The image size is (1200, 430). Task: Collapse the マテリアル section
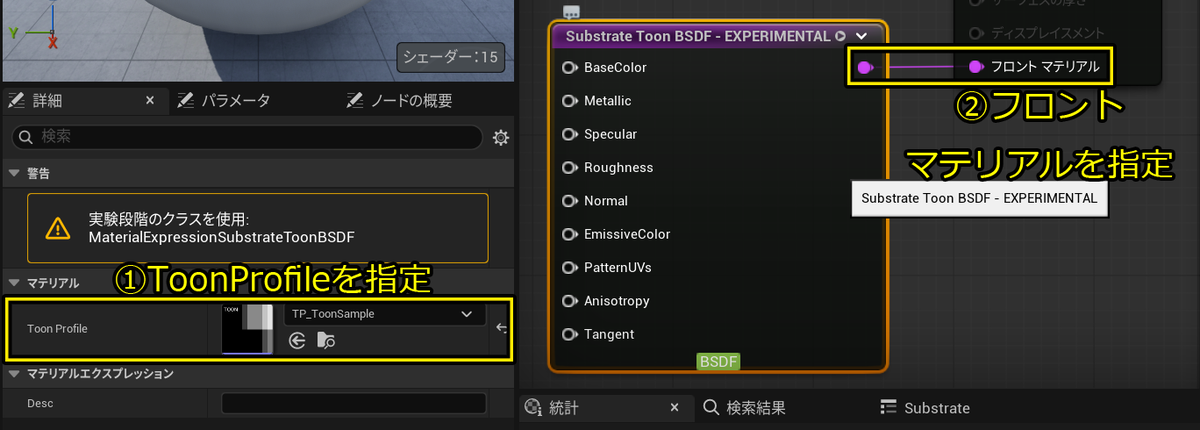(x=13, y=283)
